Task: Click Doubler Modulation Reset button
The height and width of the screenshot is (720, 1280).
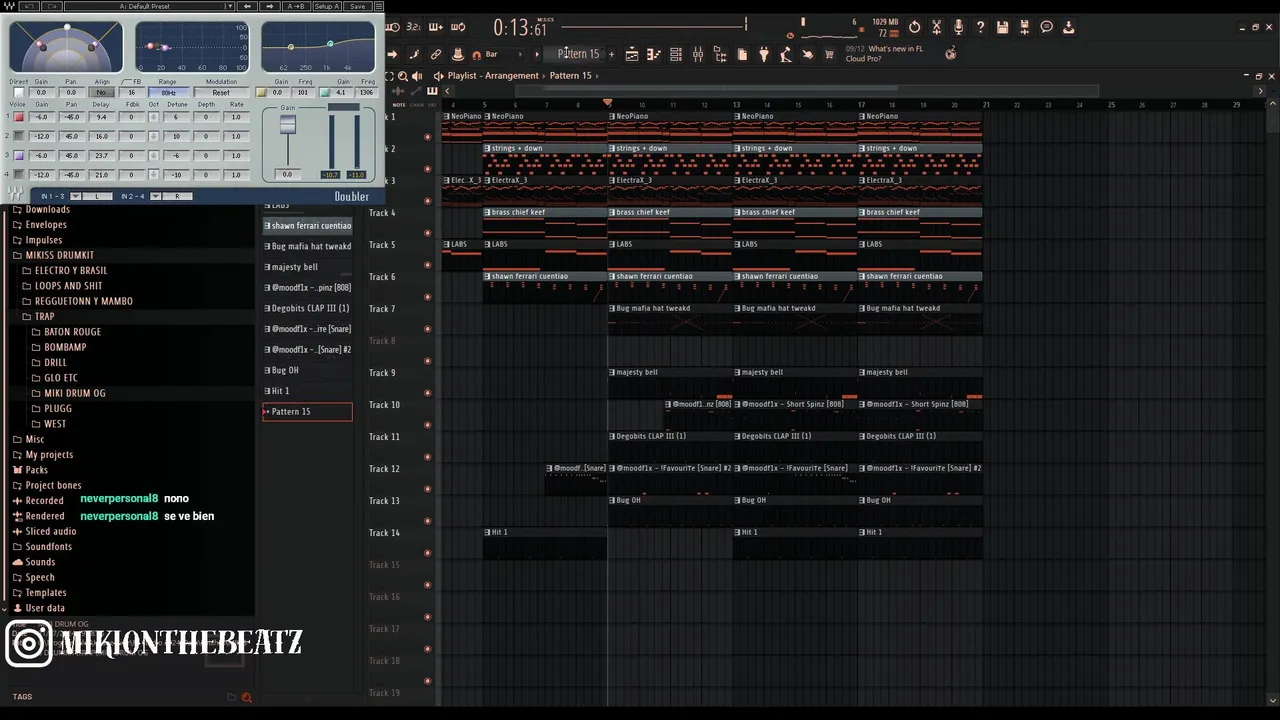Action: (x=221, y=92)
